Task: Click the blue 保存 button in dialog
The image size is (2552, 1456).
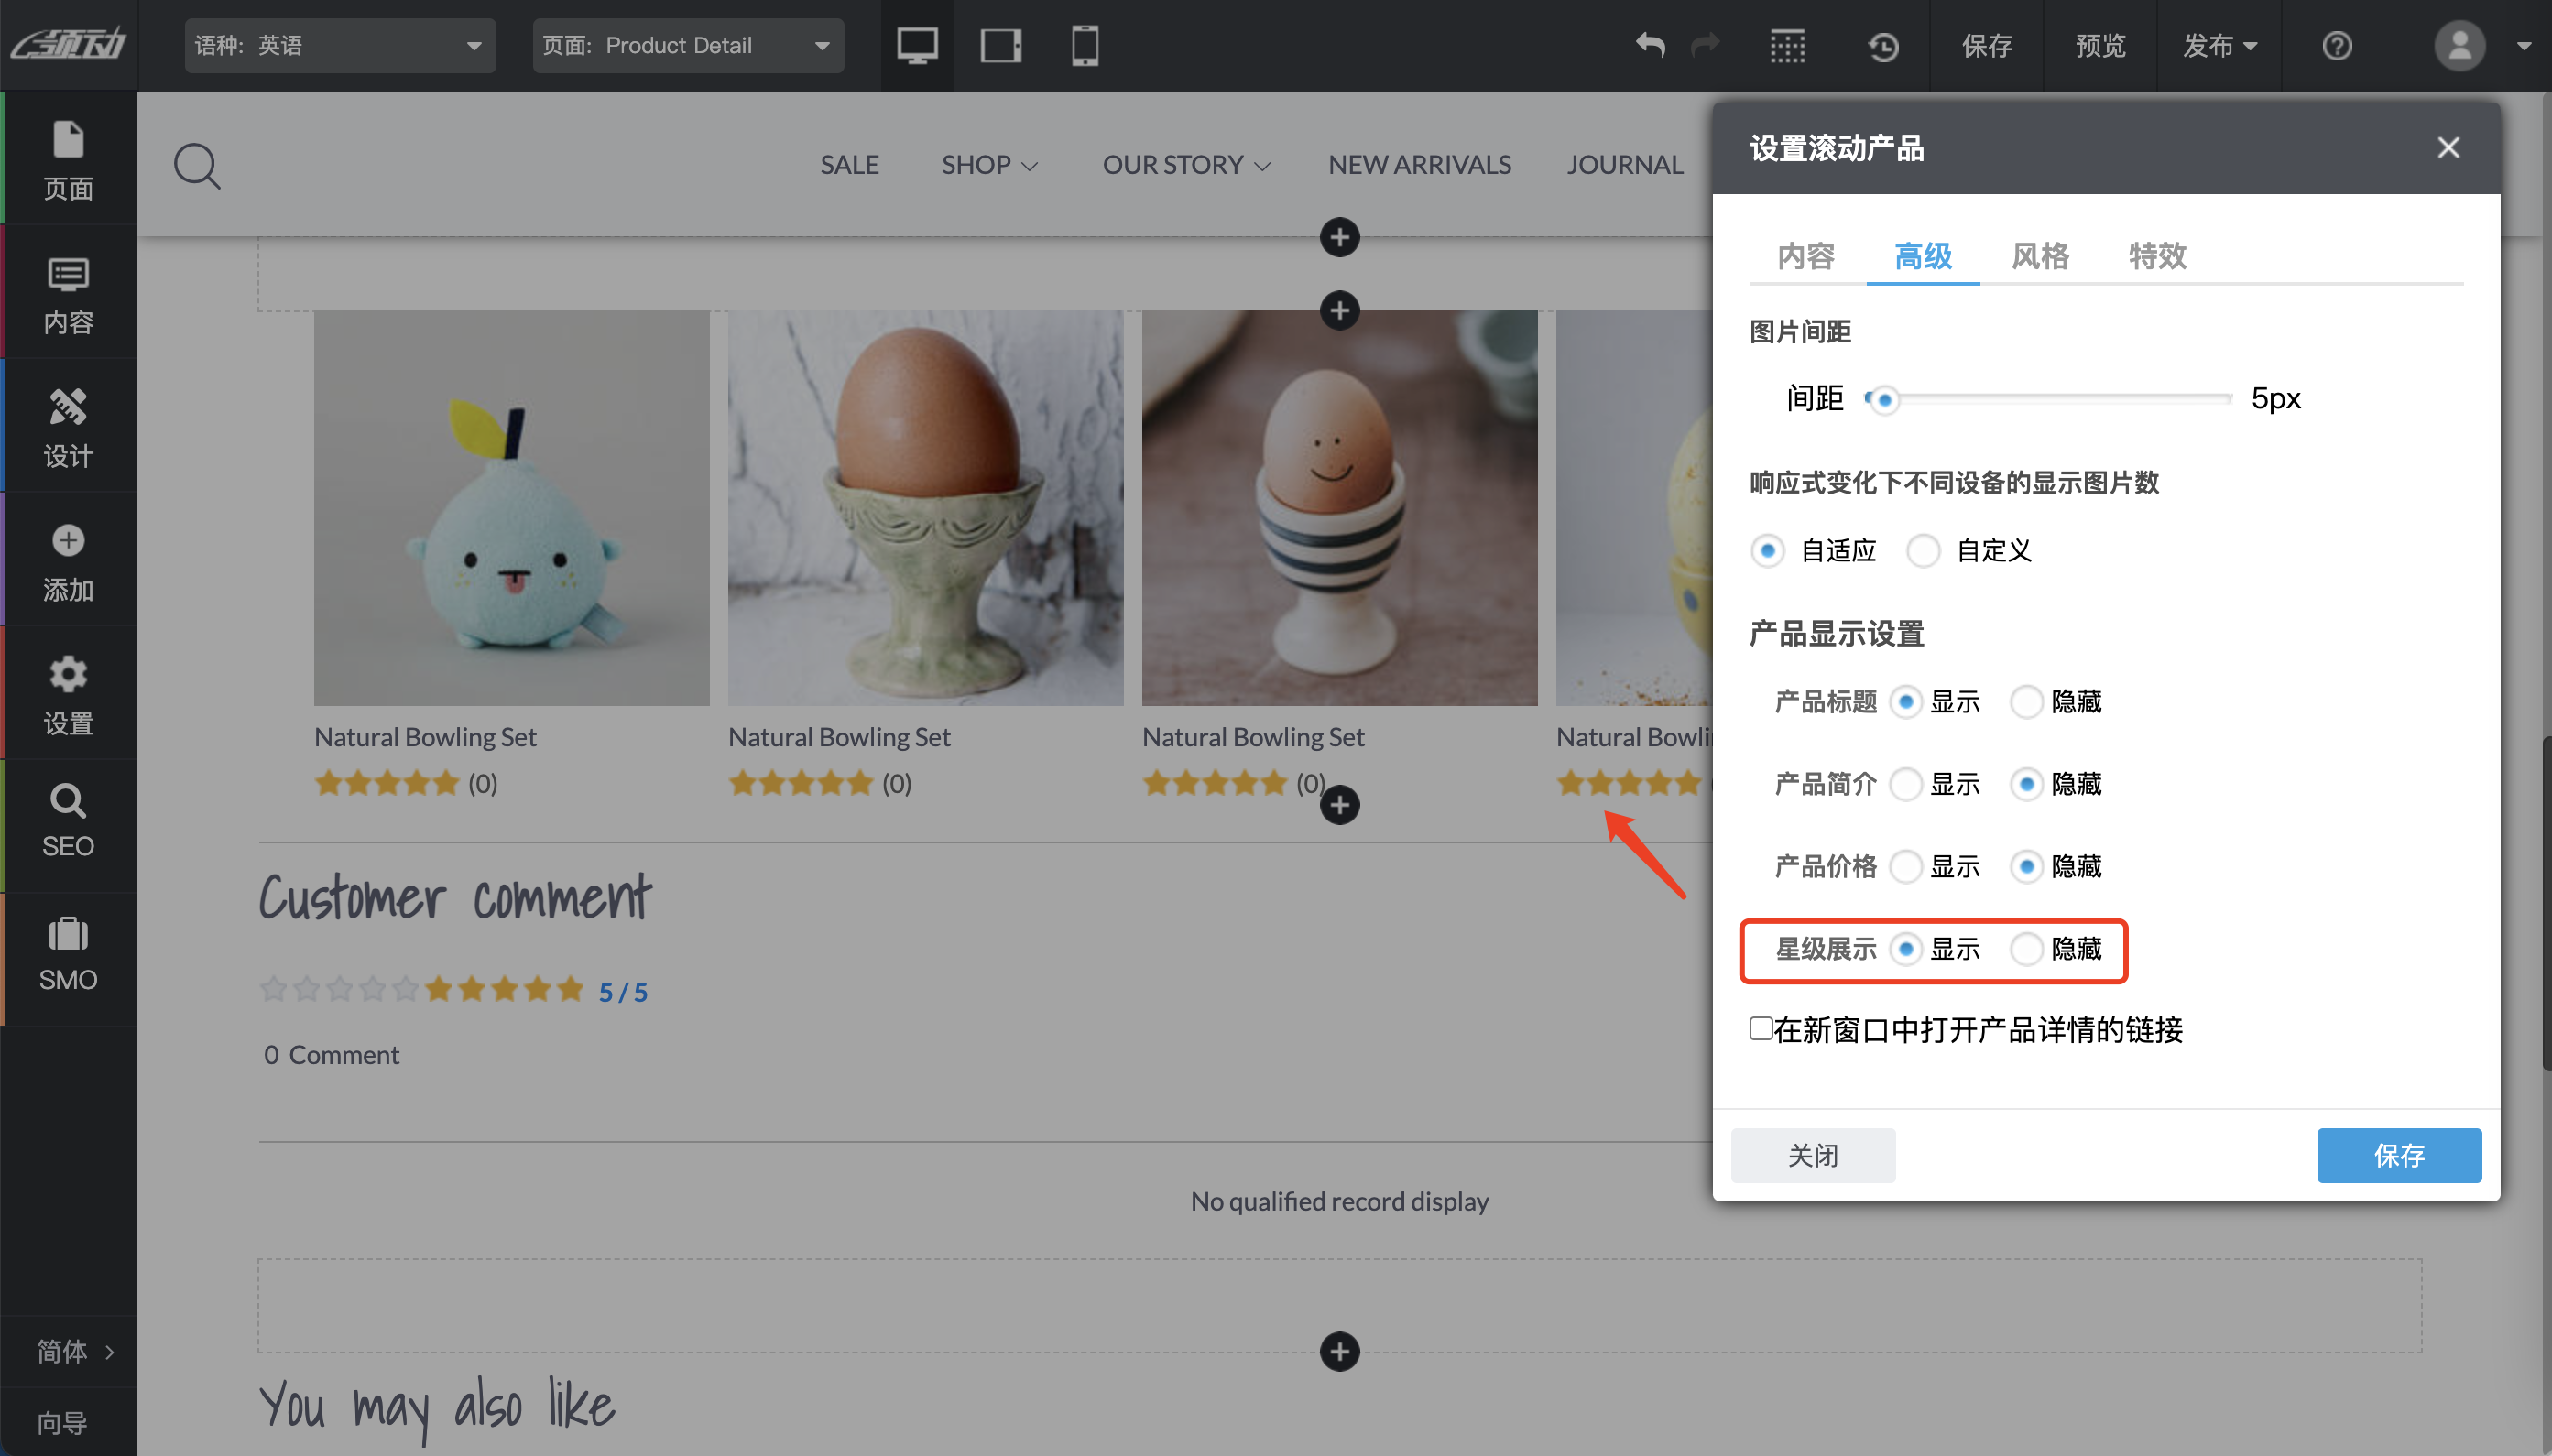Action: (2398, 1155)
